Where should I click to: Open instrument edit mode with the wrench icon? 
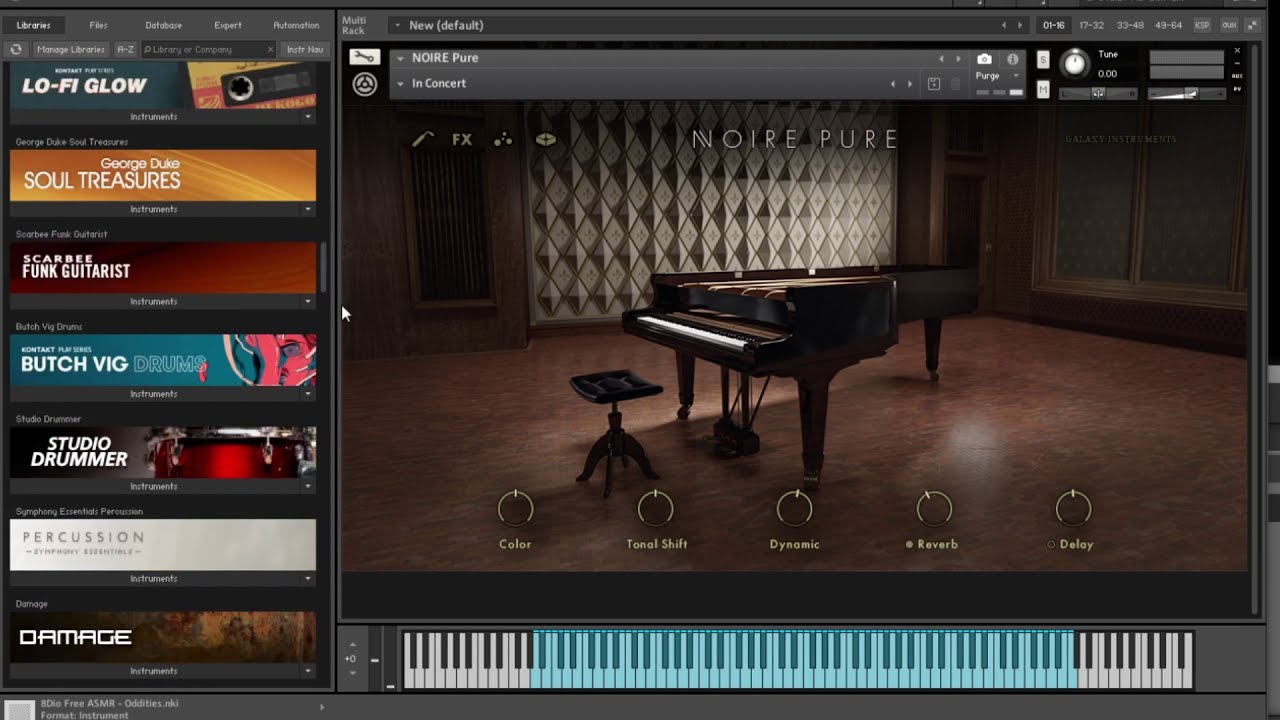point(364,58)
